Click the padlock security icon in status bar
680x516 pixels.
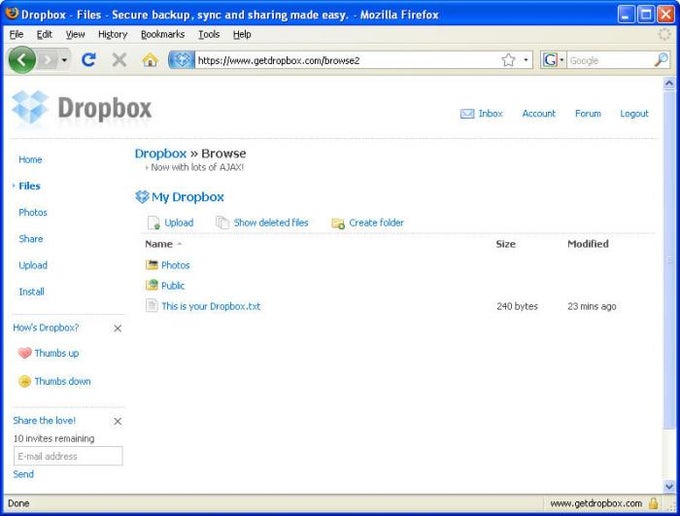click(653, 503)
